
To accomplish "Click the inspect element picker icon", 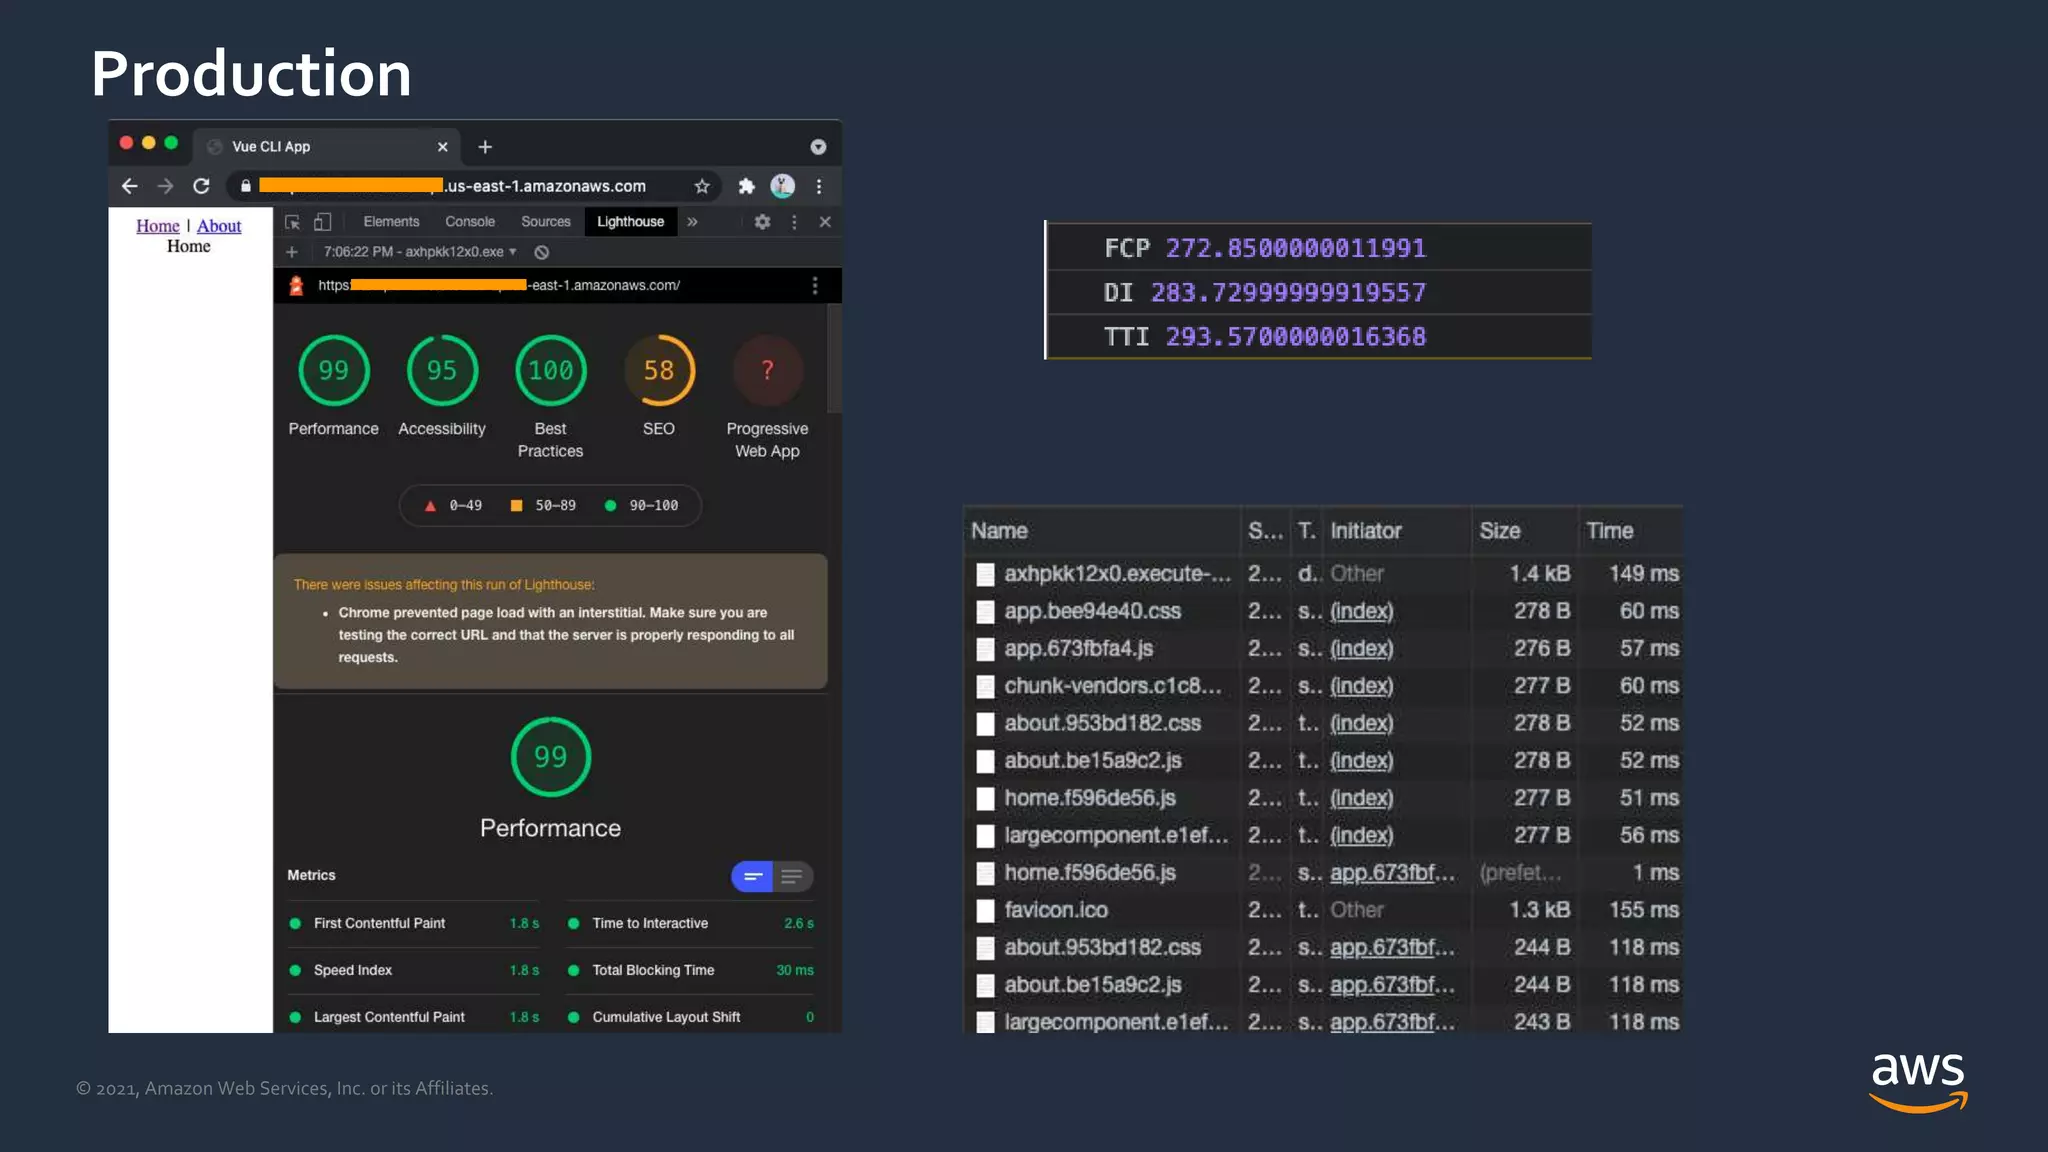I will [292, 222].
